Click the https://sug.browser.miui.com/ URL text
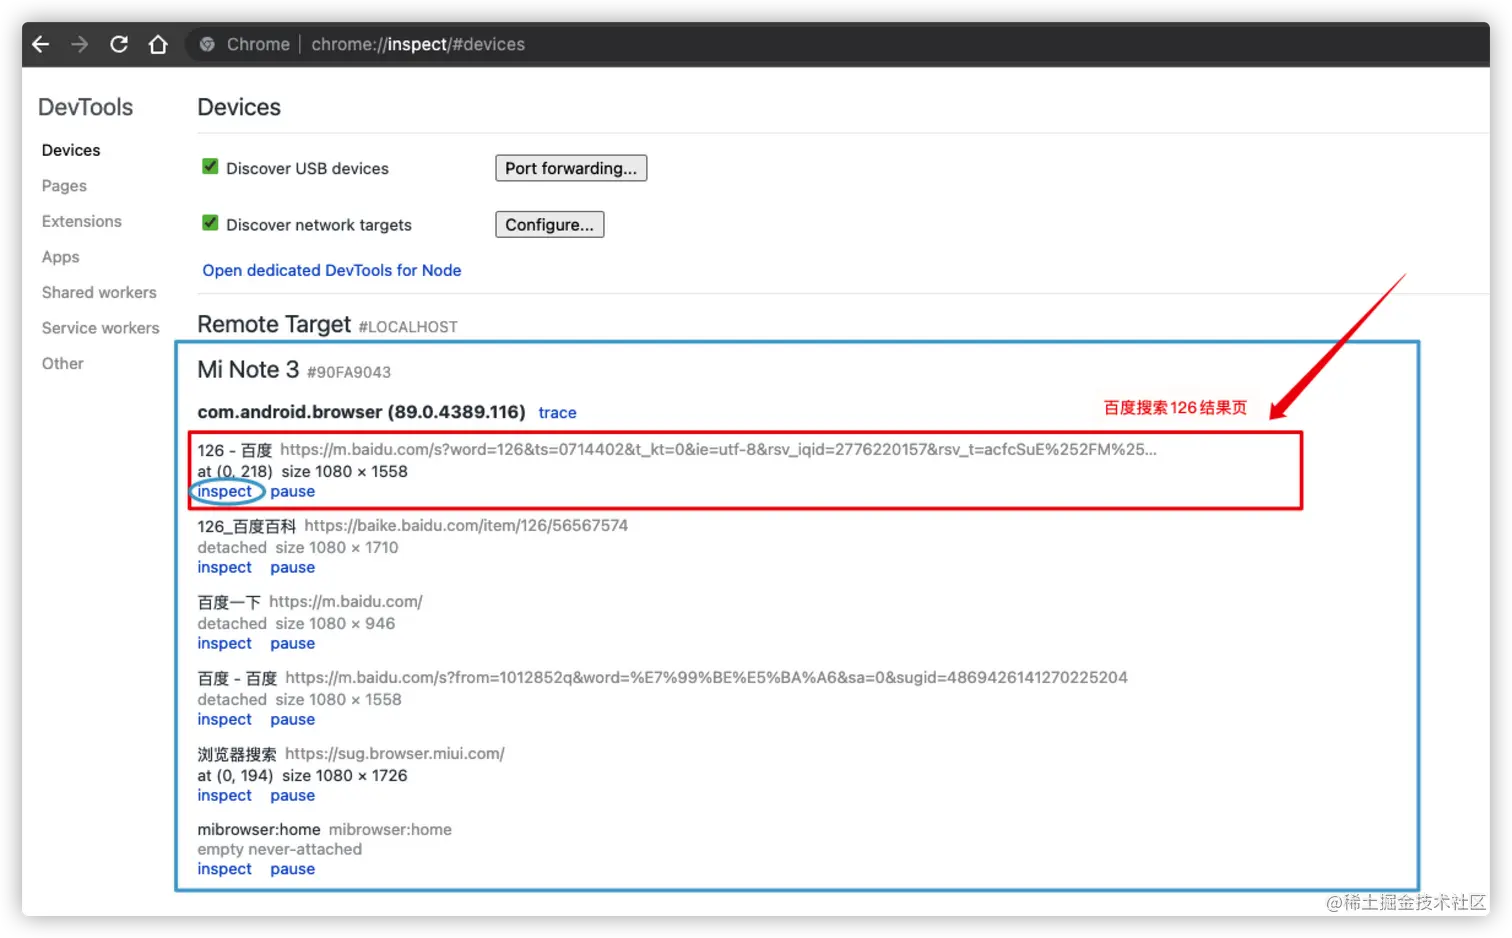 click(x=395, y=753)
